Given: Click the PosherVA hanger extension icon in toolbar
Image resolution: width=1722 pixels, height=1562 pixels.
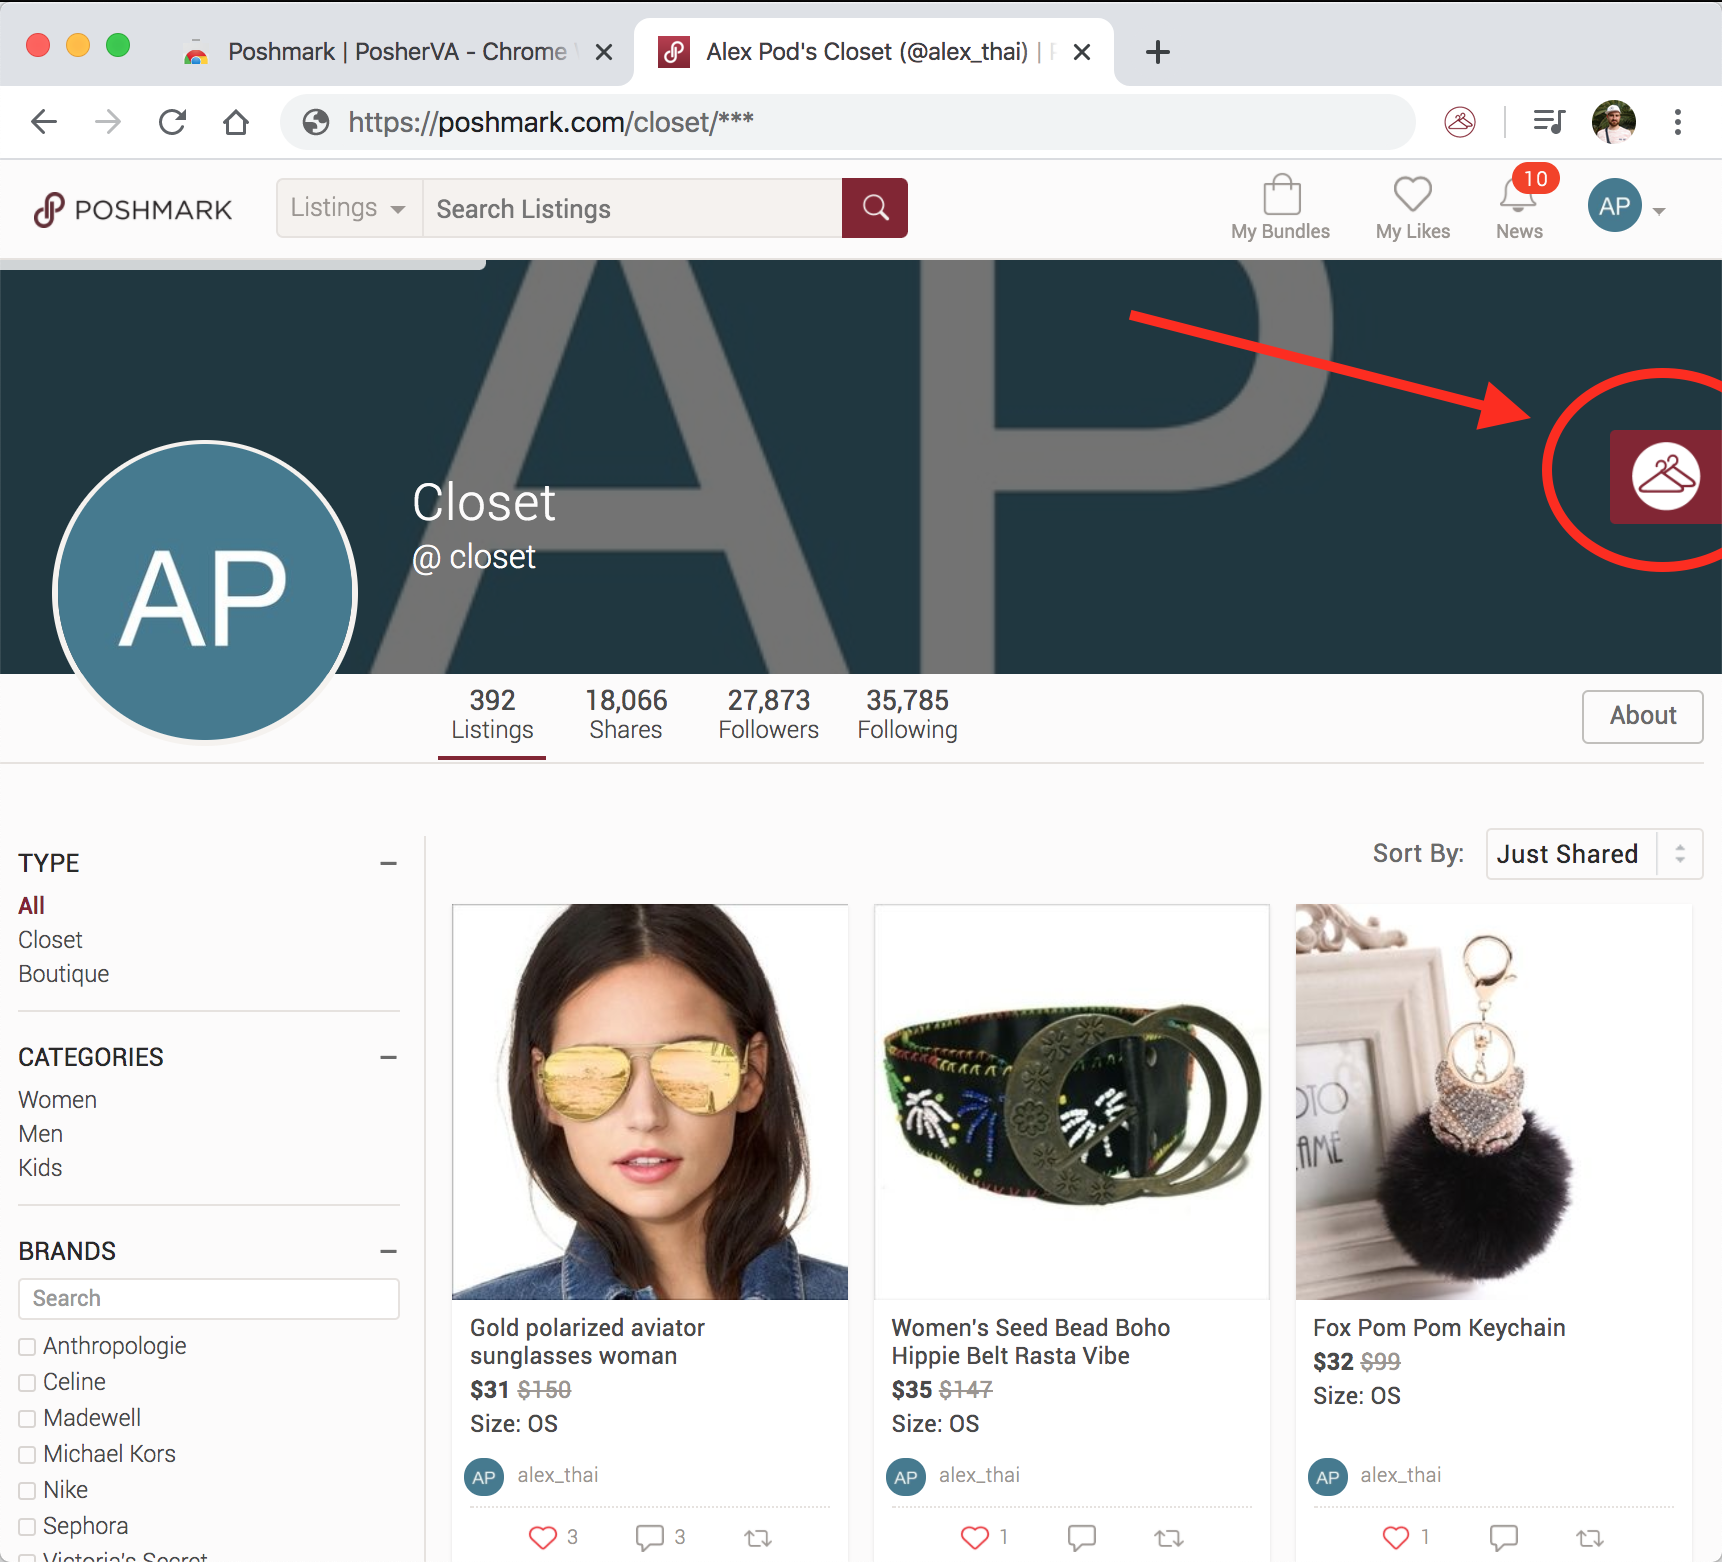Looking at the screenshot, I should point(1460,122).
